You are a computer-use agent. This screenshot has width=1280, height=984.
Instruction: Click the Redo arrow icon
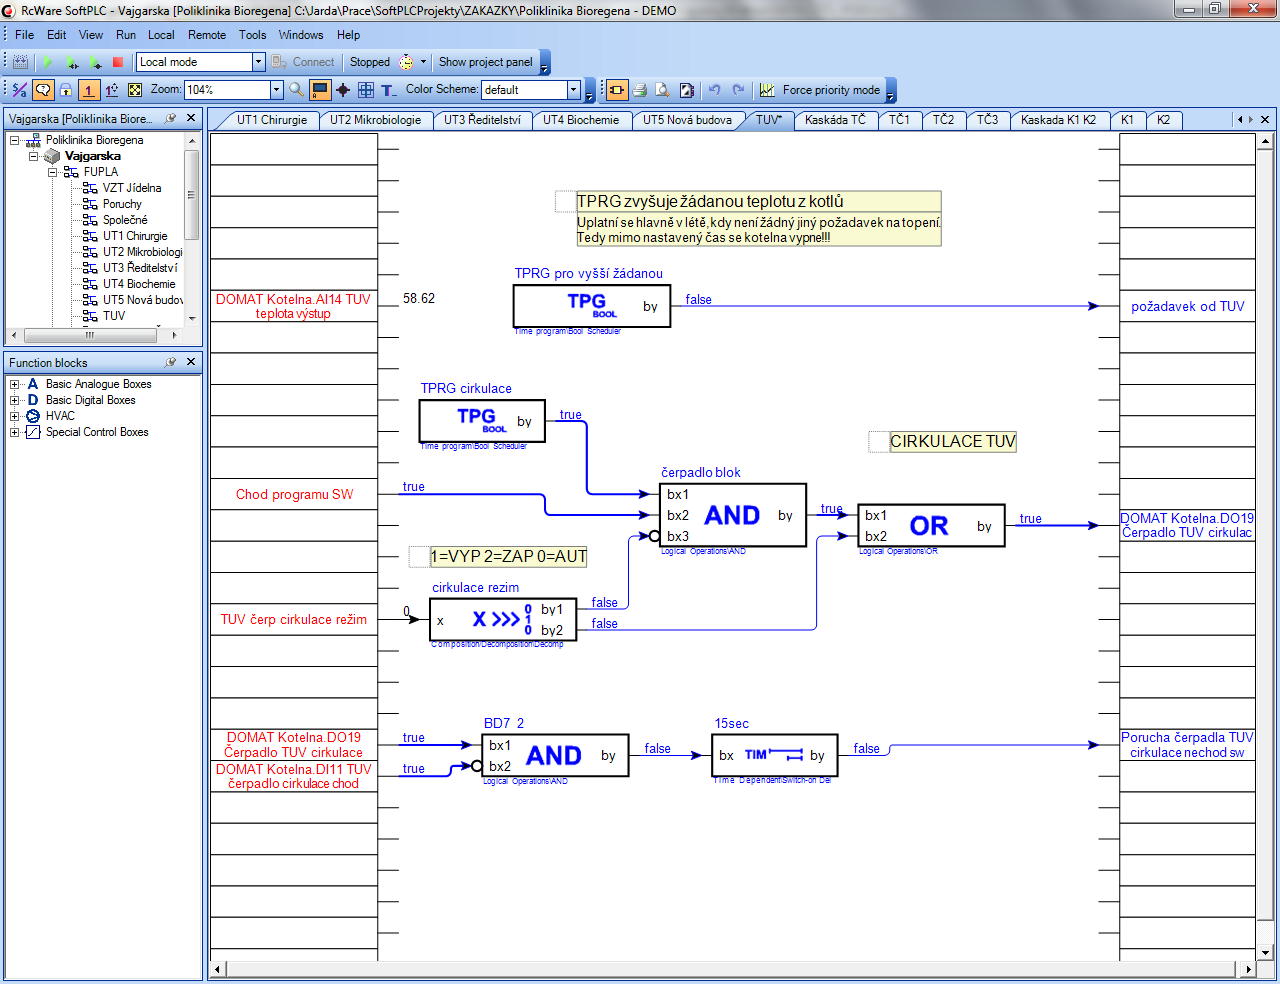coord(738,90)
